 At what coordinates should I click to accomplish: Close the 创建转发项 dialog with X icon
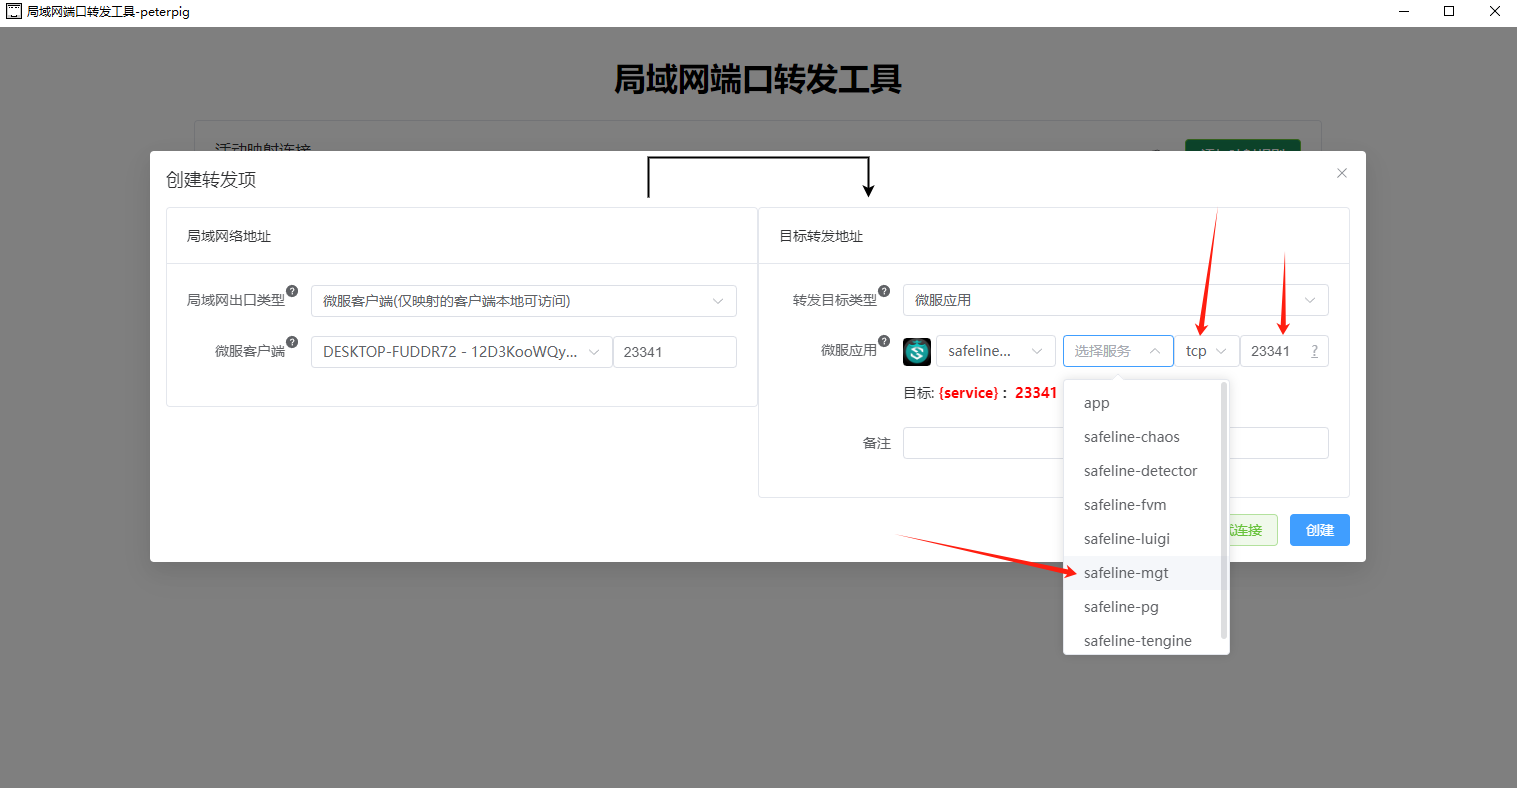click(1342, 173)
